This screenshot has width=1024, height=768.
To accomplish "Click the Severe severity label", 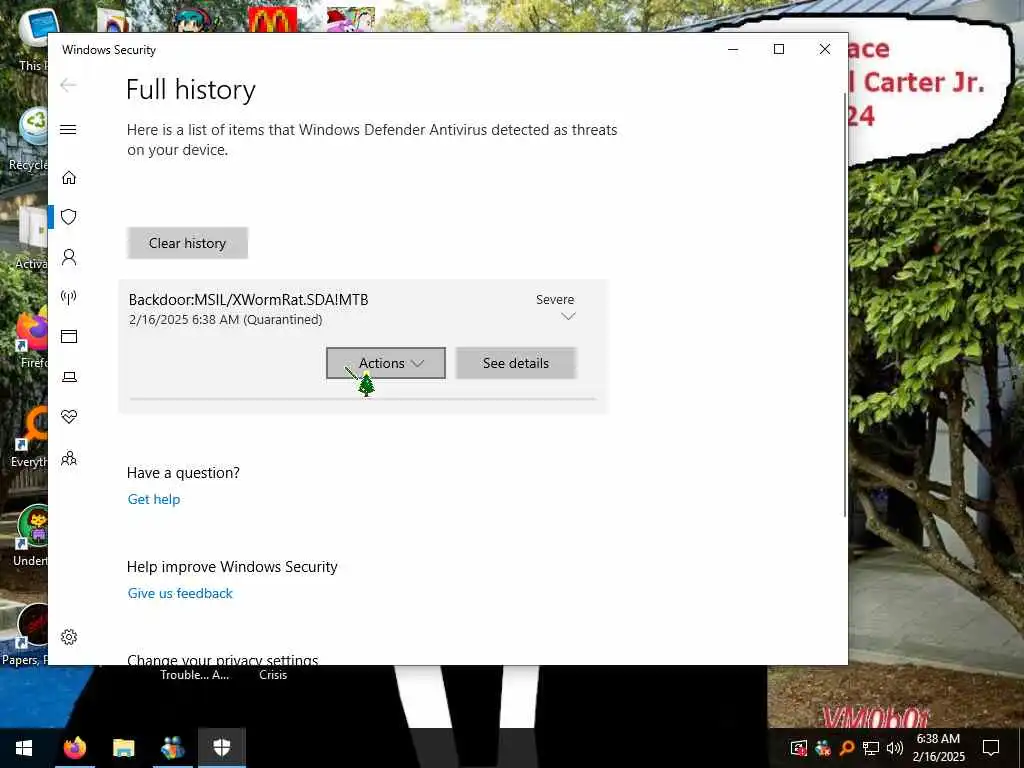I will [x=555, y=300].
